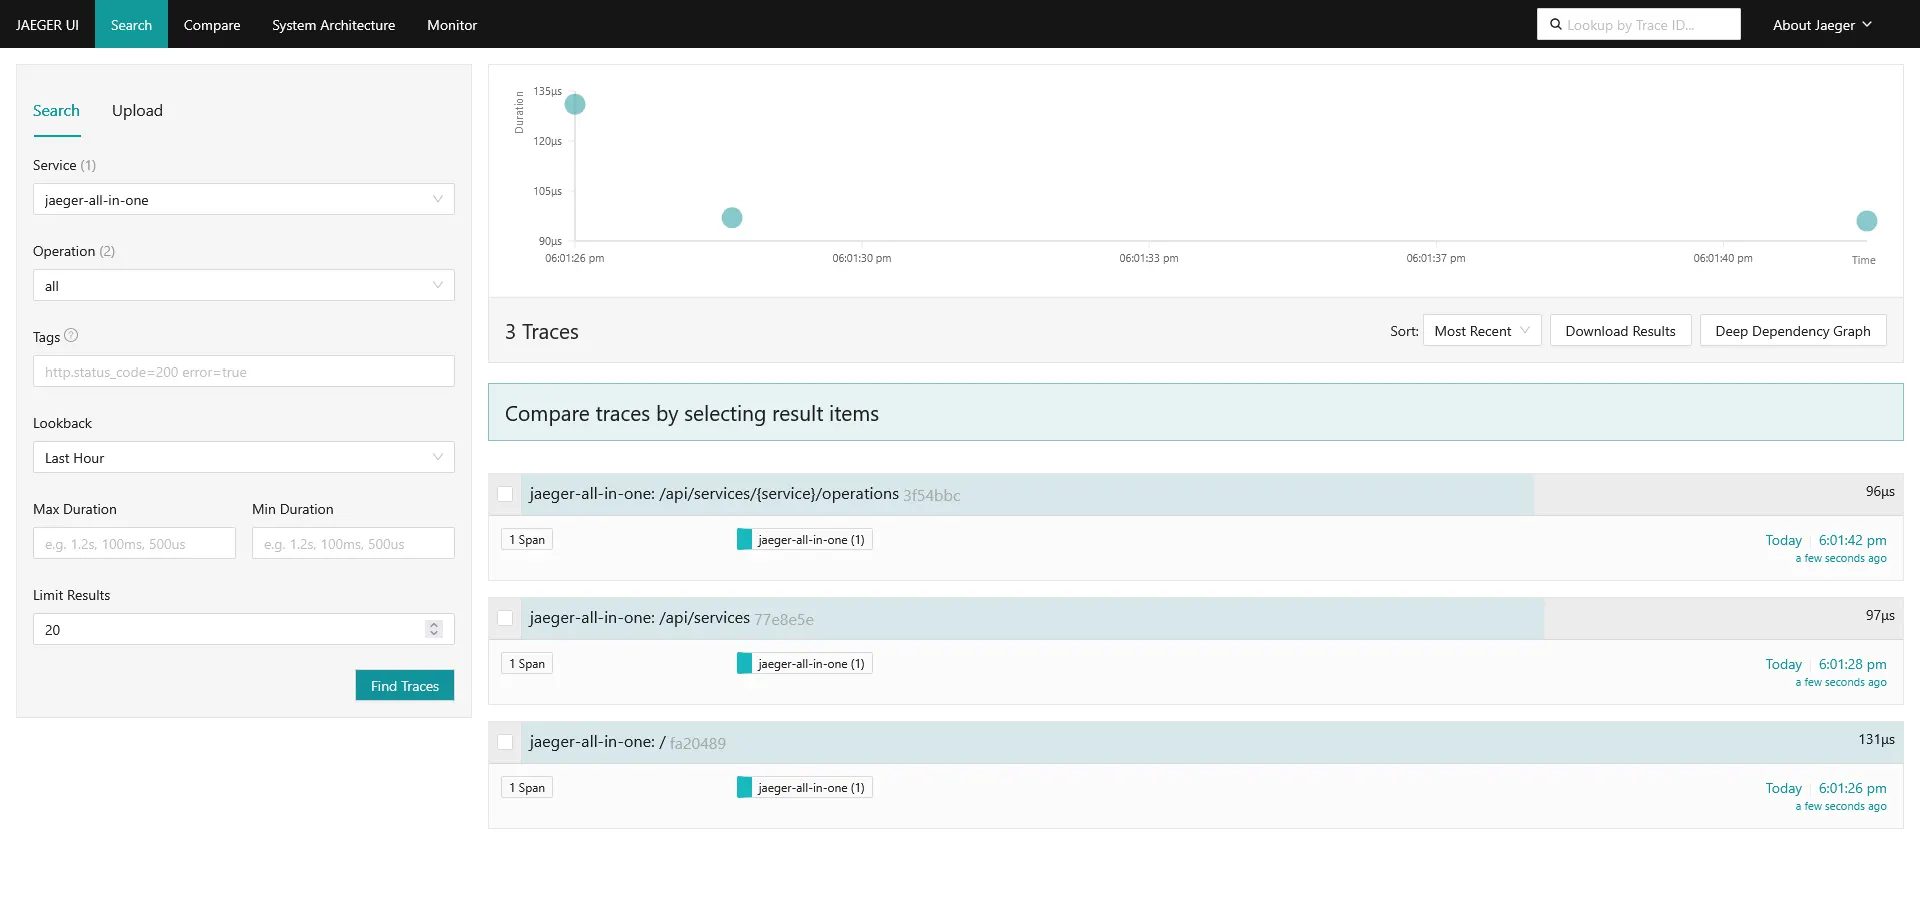1920x919 pixels.
Task: Click the search magnifier icon in Trace ID lookup
Action: [x=1555, y=24]
